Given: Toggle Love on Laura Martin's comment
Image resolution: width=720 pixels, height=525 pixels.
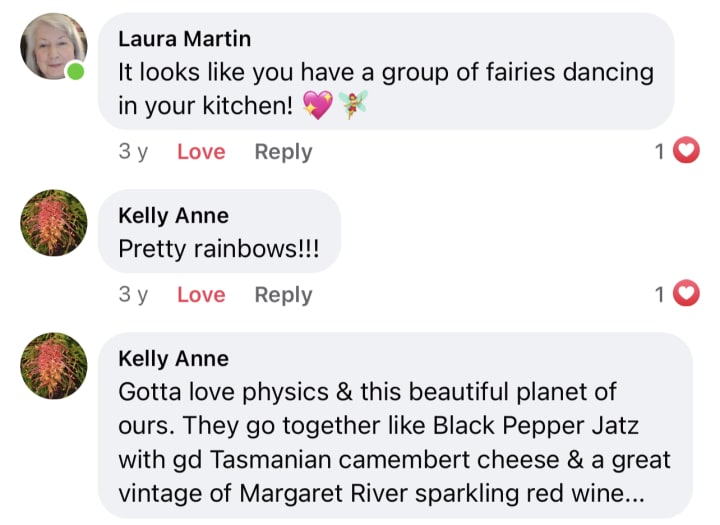Looking at the screenshot, I should coord(201,152).
